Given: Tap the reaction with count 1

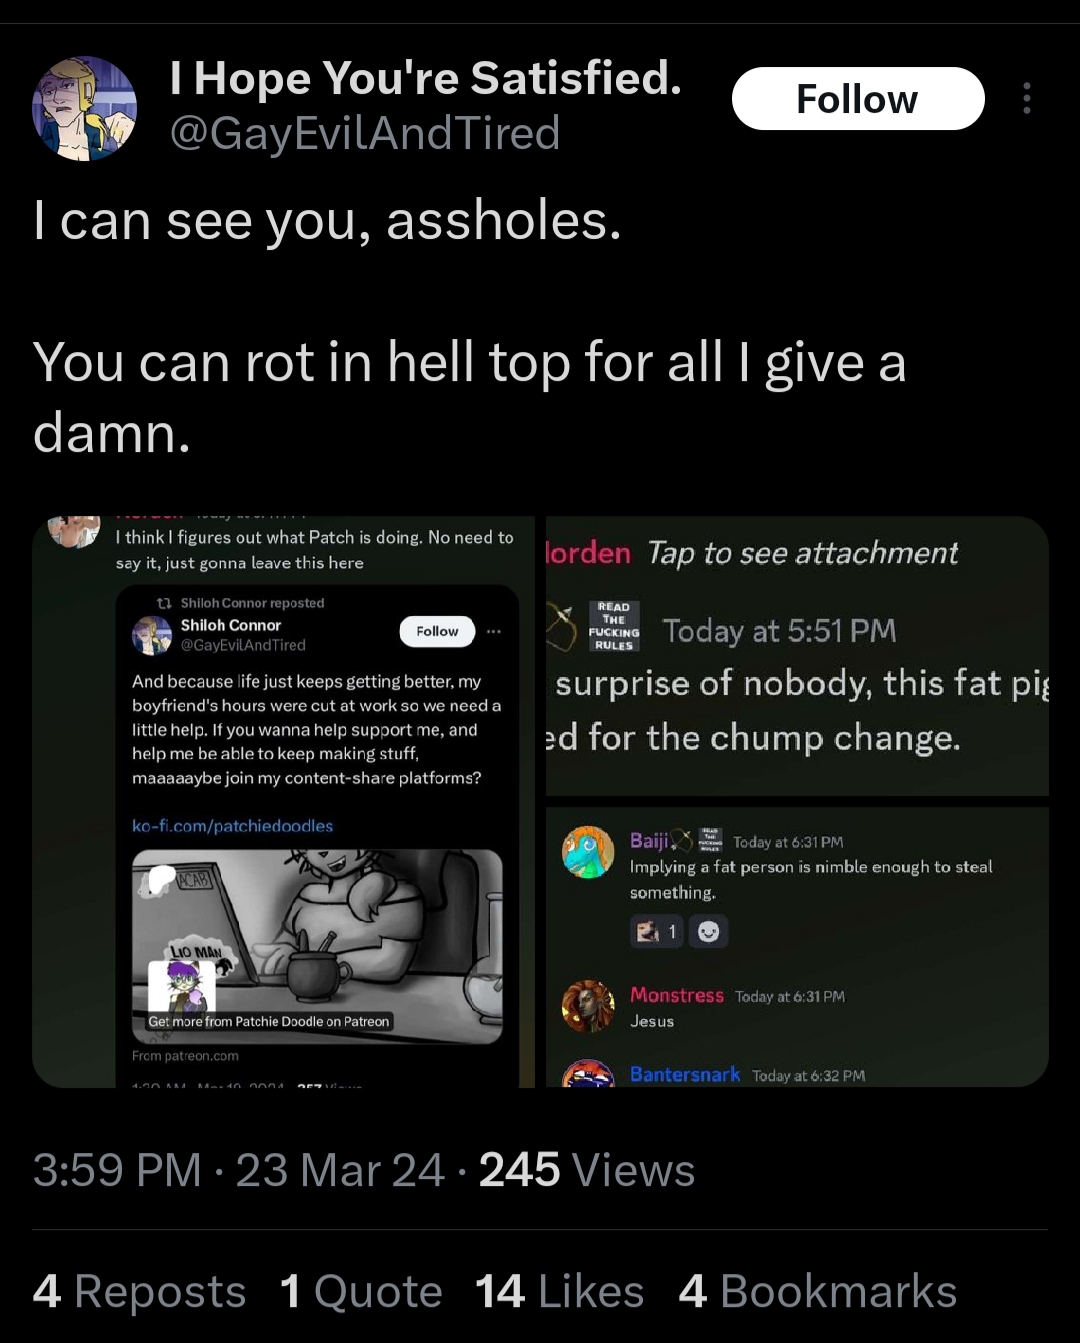Looking at the screenshot, I should click(x=657, y=931).
